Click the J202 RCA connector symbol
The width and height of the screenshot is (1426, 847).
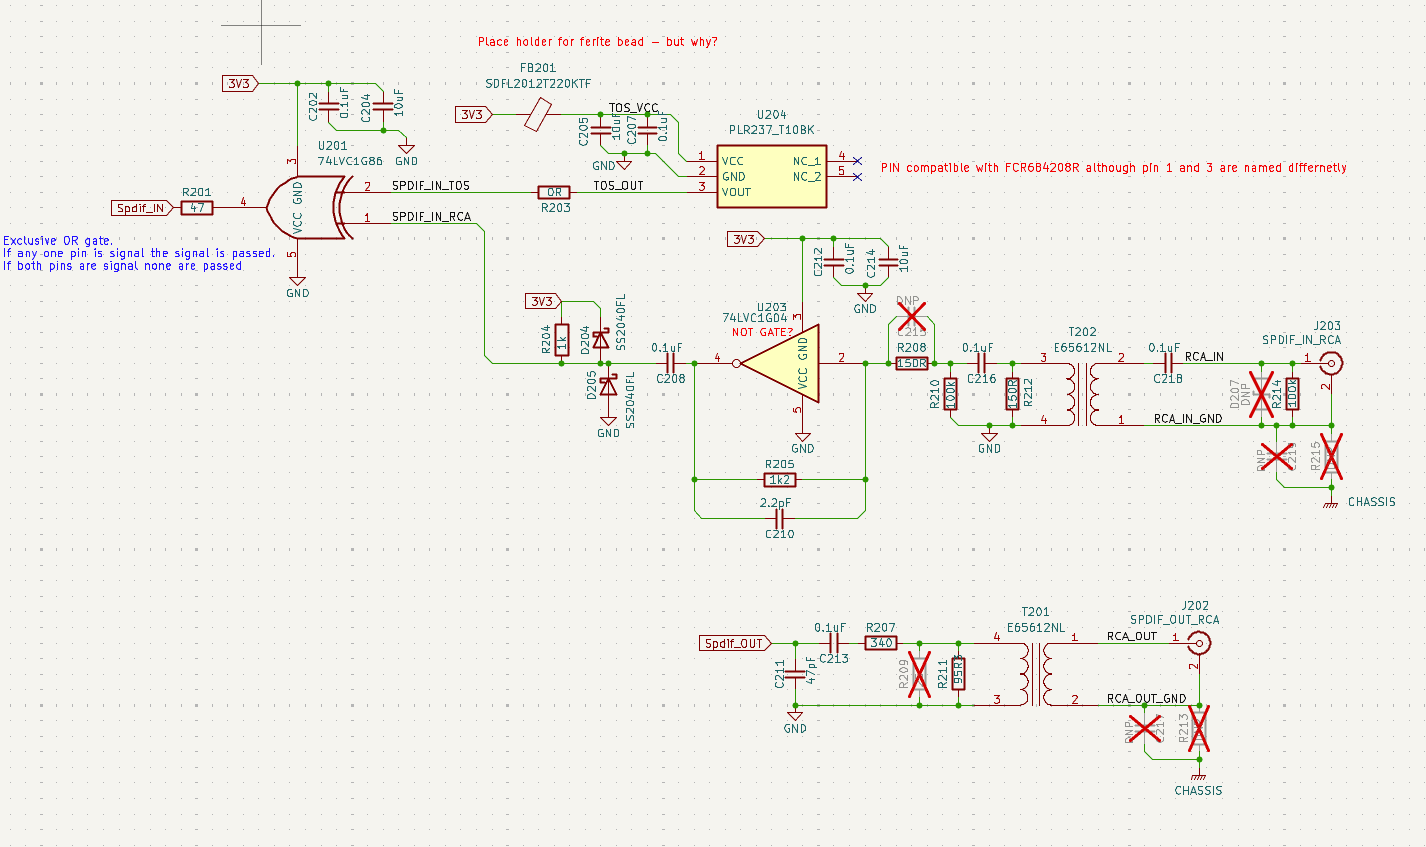1201,642
